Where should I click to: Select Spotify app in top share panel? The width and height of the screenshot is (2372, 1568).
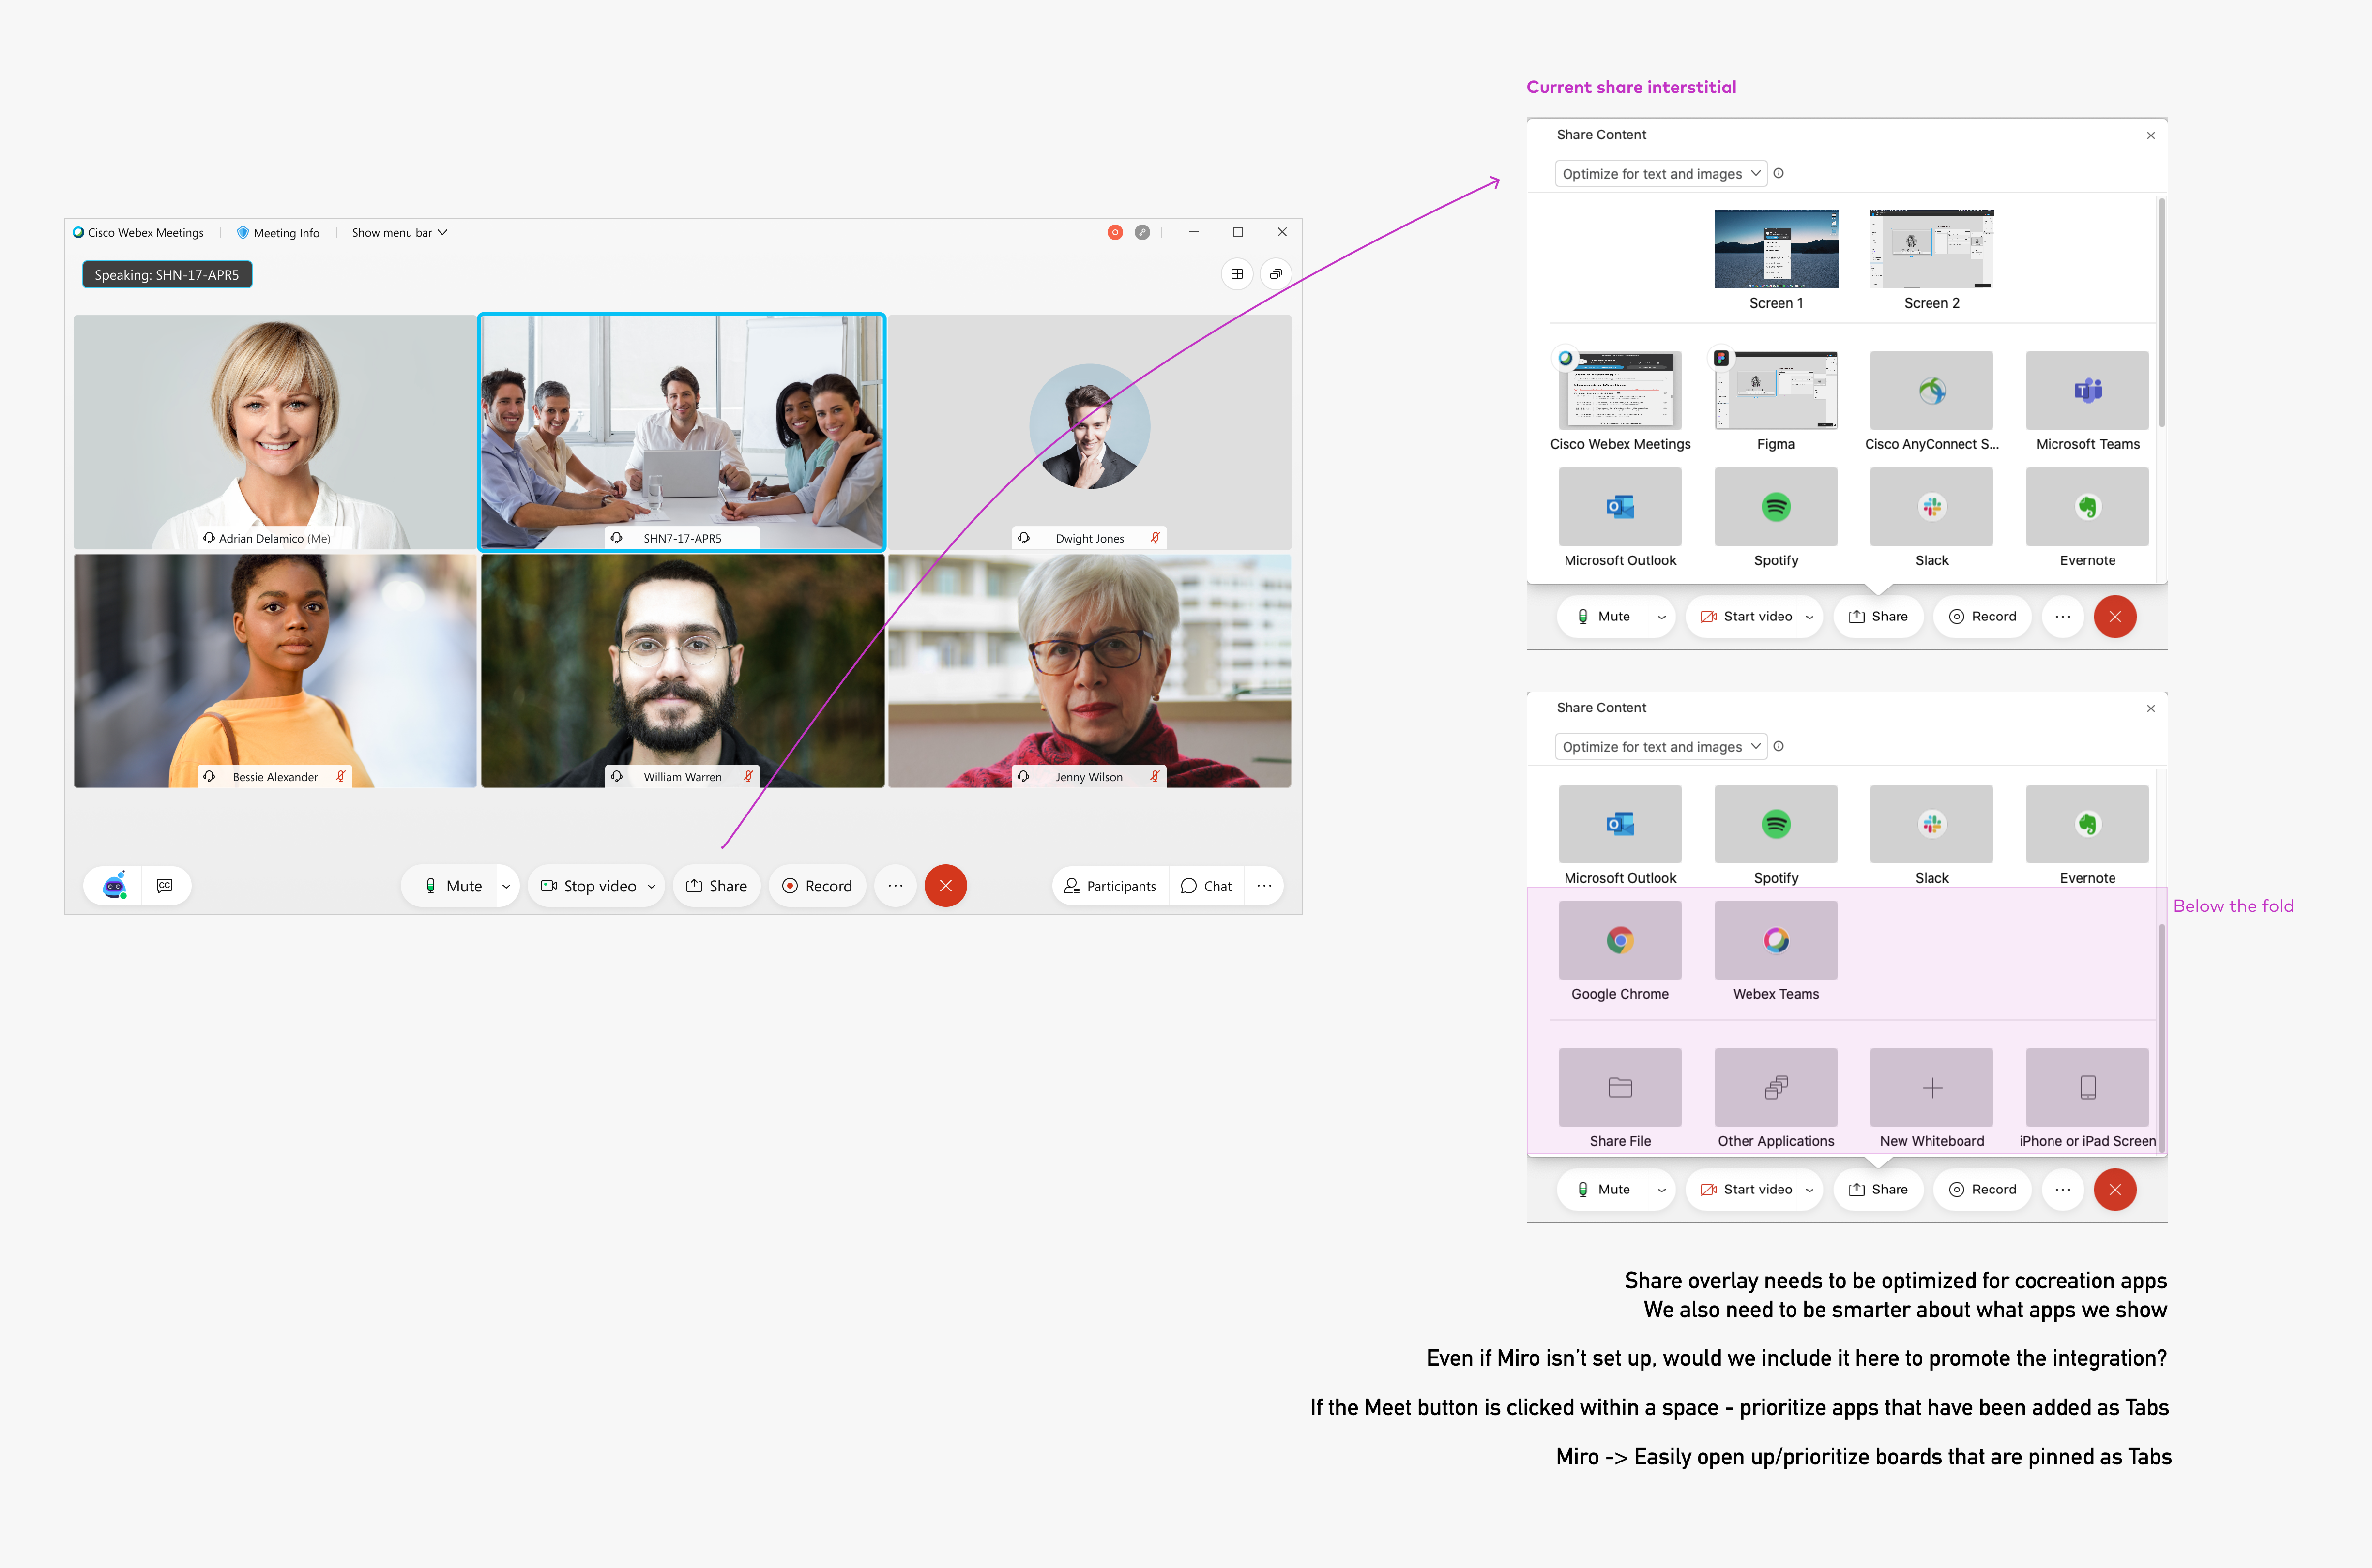(1775, 507)
